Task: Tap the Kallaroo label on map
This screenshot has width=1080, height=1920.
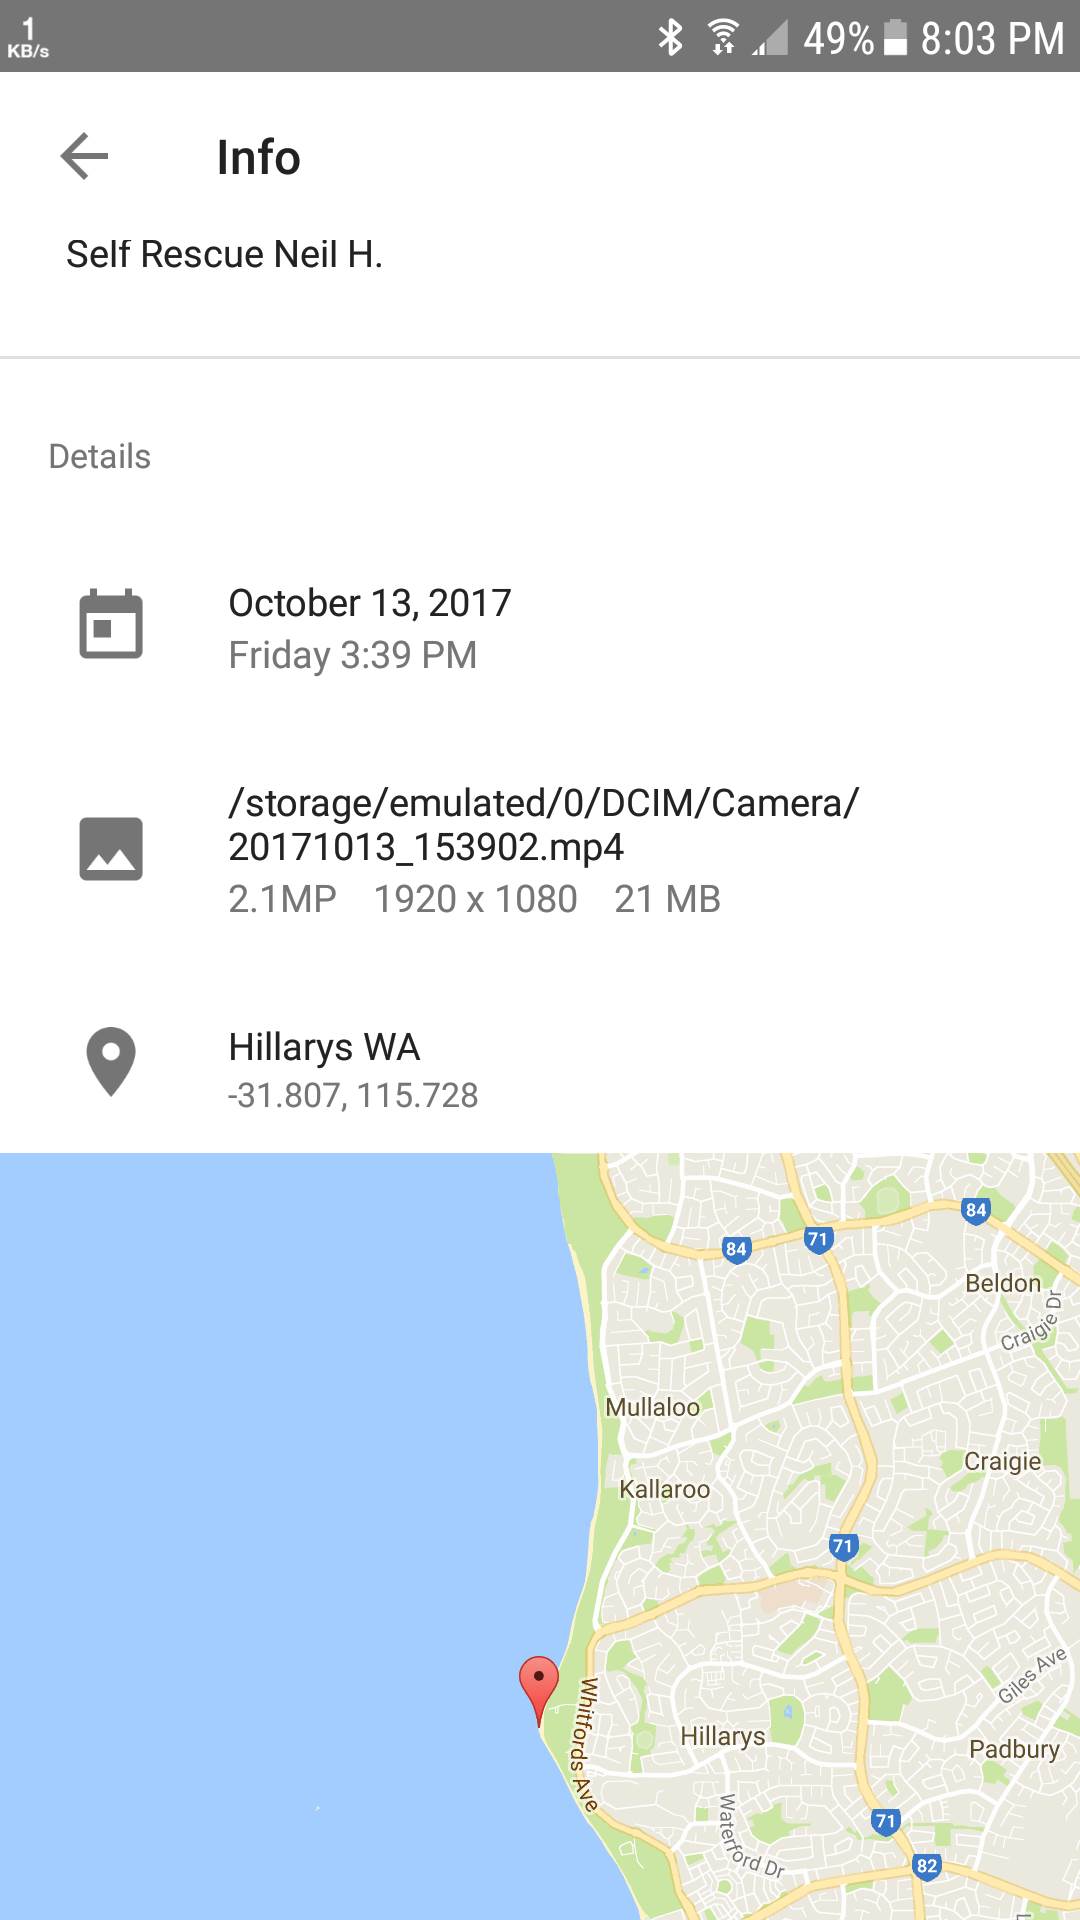Action: (x=665, y=1489)
